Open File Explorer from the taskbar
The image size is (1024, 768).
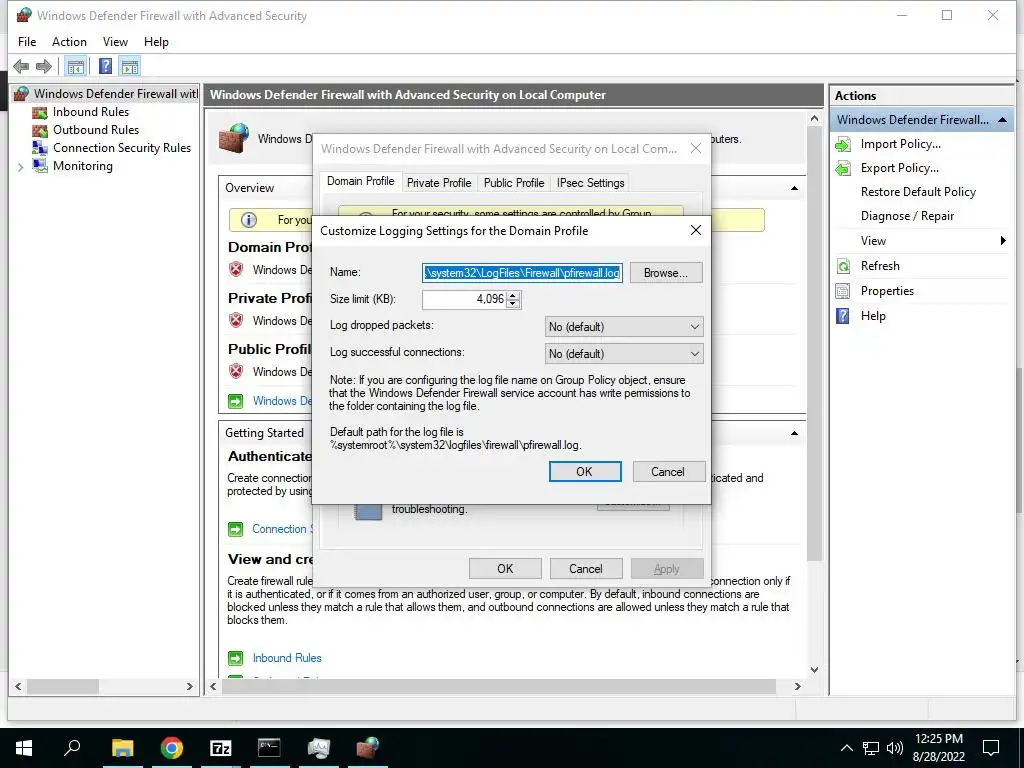pyautogui.click(x=122, y=748)
